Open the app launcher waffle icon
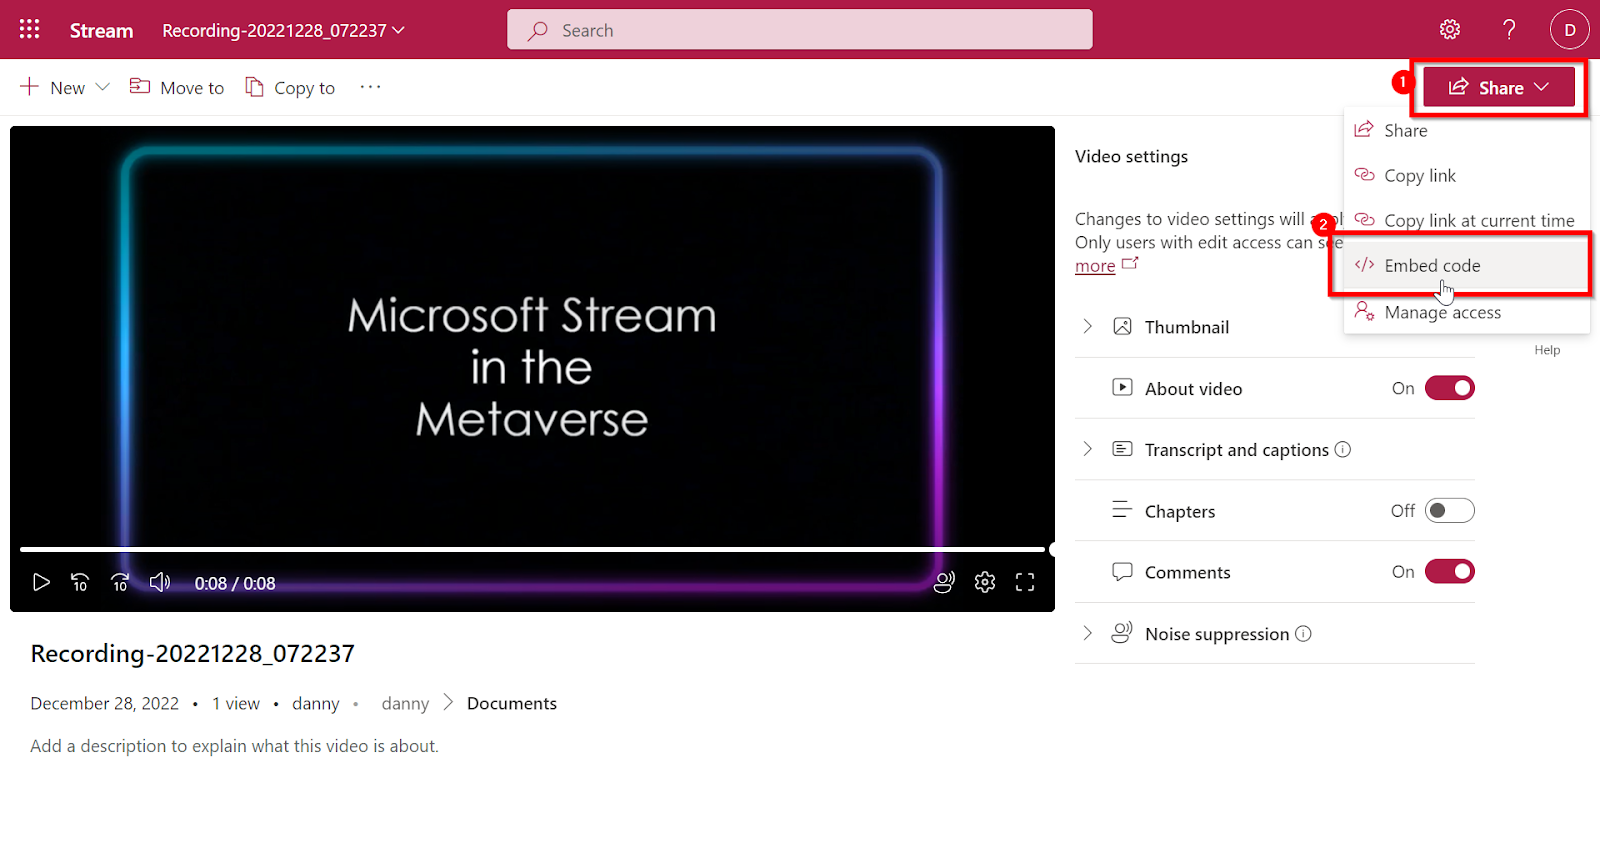 [x=29, y=29]
